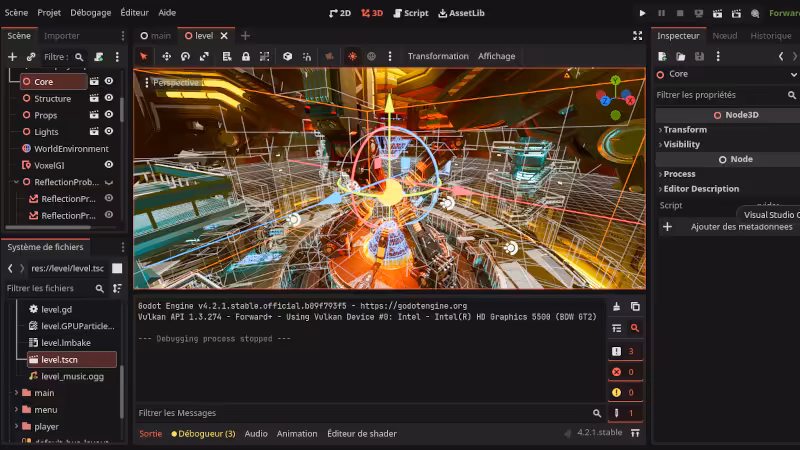The width and height of the screenshot is (800, 450).
Task: Load resource folder icon in Inspector
Action: [x=681, y=56]
